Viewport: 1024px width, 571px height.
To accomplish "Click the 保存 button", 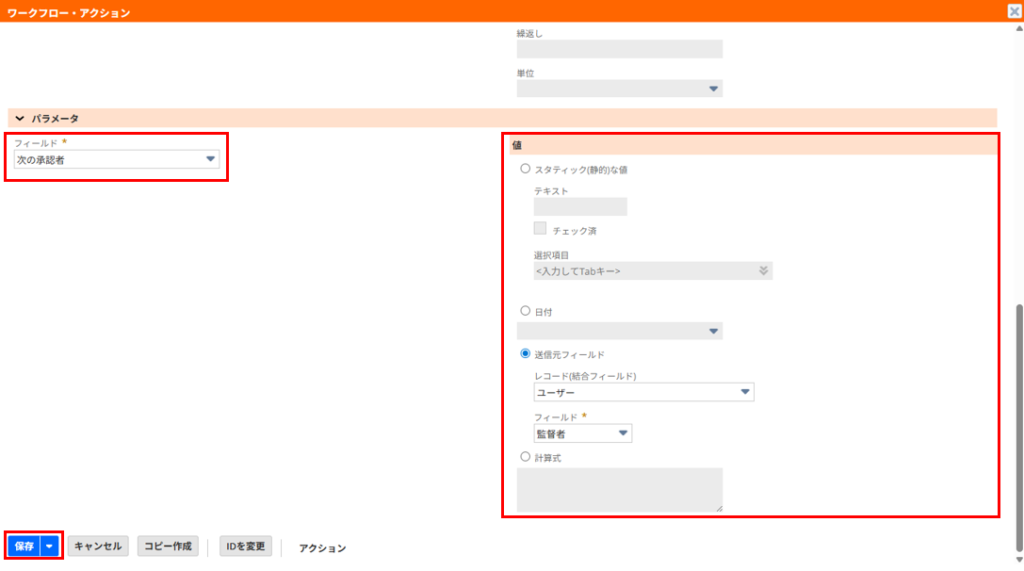I will click(24, 546).
